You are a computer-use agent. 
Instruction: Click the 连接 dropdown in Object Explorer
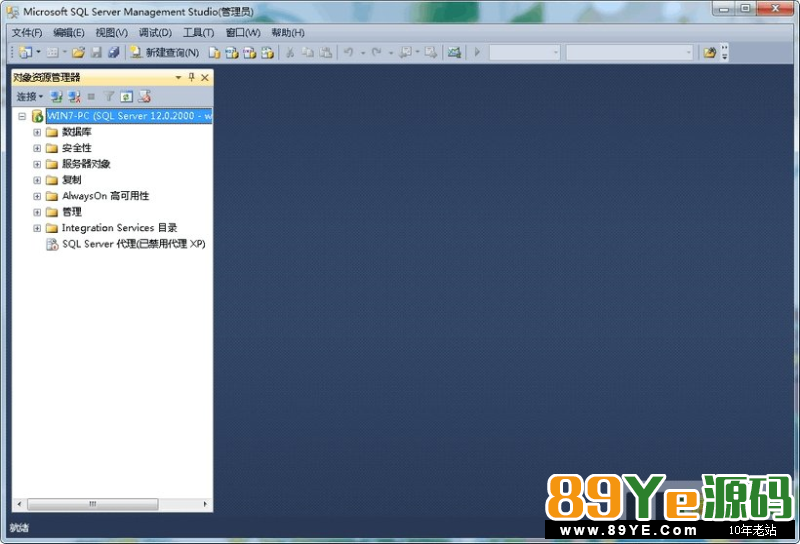point(30,96)
